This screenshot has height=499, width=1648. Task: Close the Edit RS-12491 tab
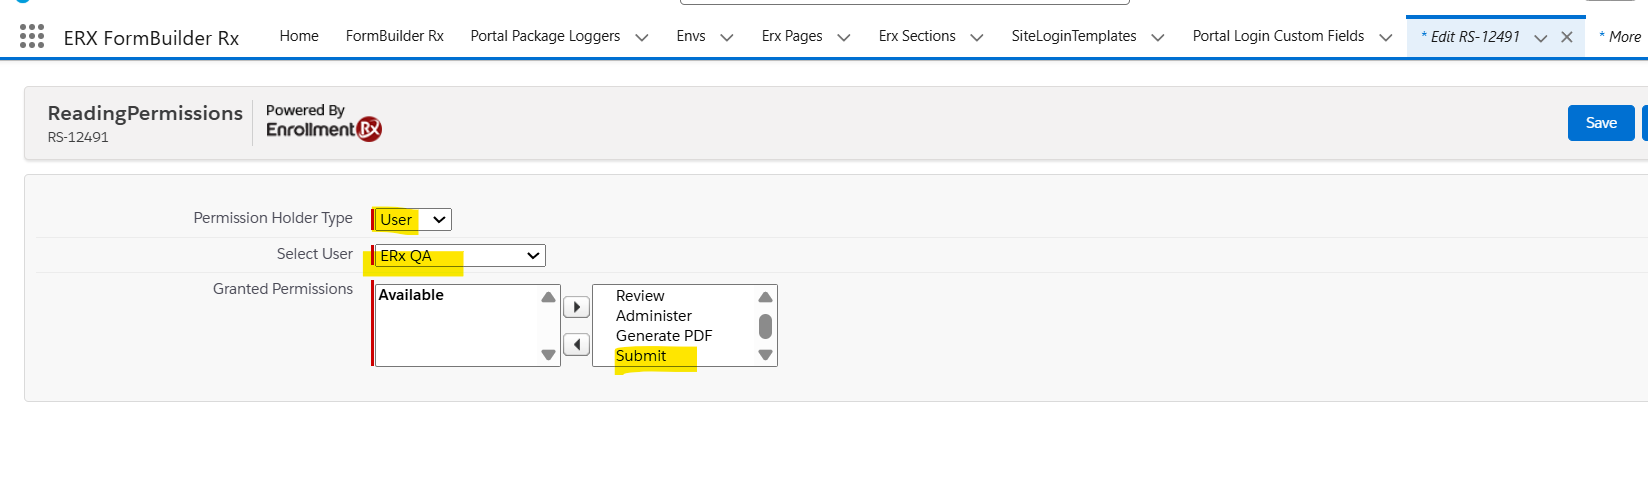(x=1567, y=37)
